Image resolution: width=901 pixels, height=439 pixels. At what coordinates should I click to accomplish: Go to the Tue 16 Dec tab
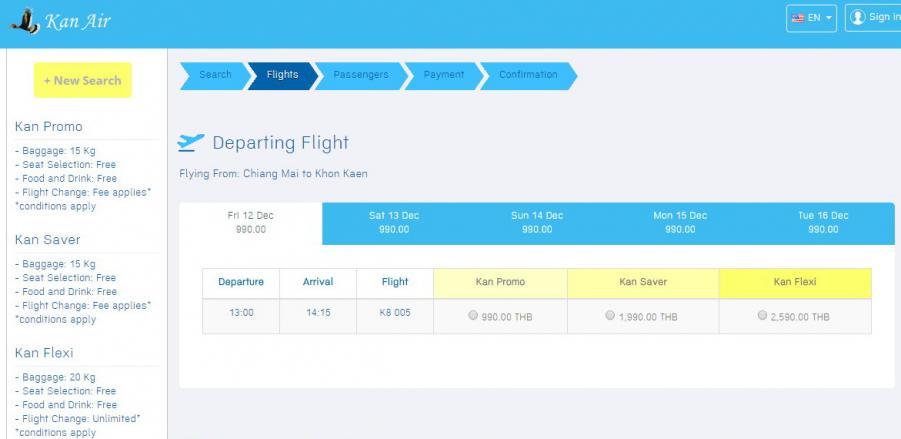[823, 222]
